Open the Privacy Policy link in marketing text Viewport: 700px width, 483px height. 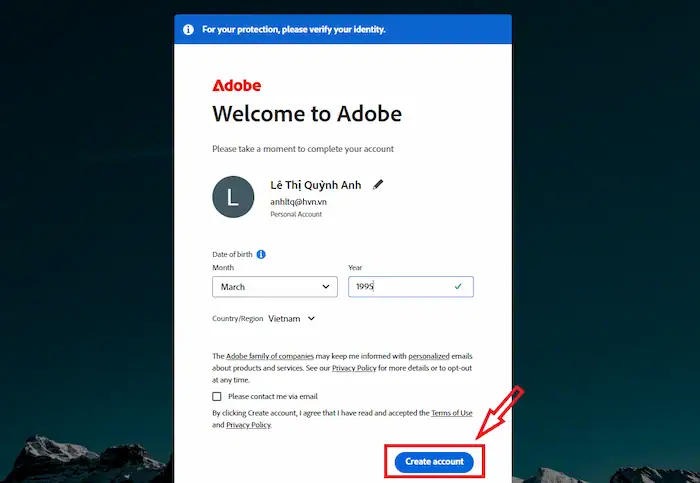(x=354, y=368)
